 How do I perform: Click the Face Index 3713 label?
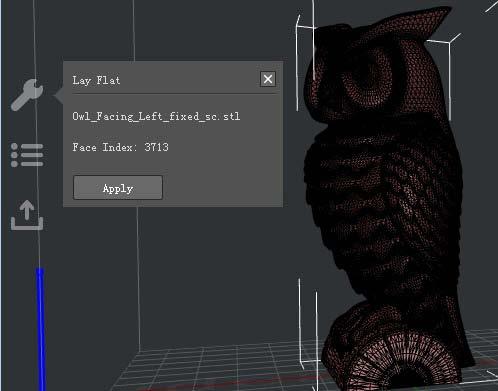click(x=121, y=147)
